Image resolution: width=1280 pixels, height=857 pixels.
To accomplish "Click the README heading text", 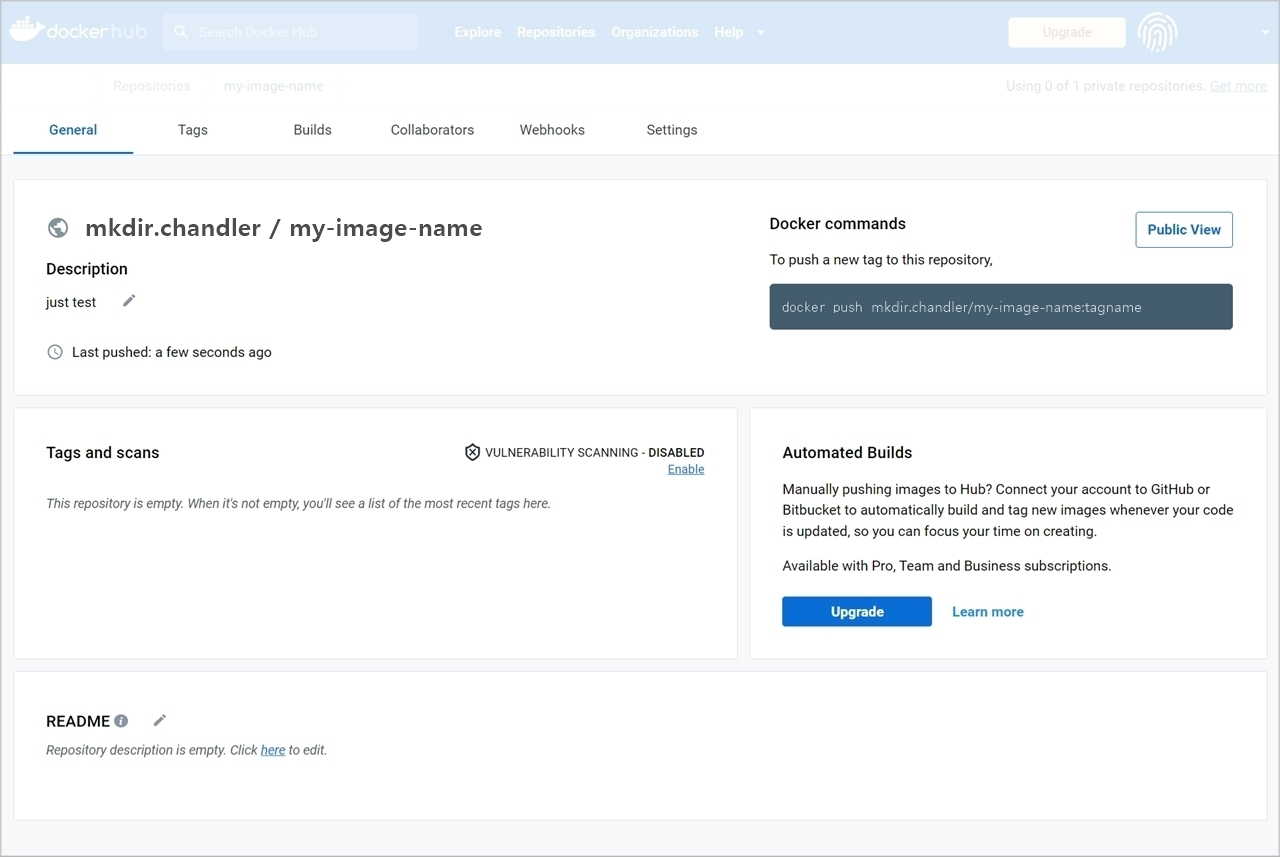I will [78, 721].
